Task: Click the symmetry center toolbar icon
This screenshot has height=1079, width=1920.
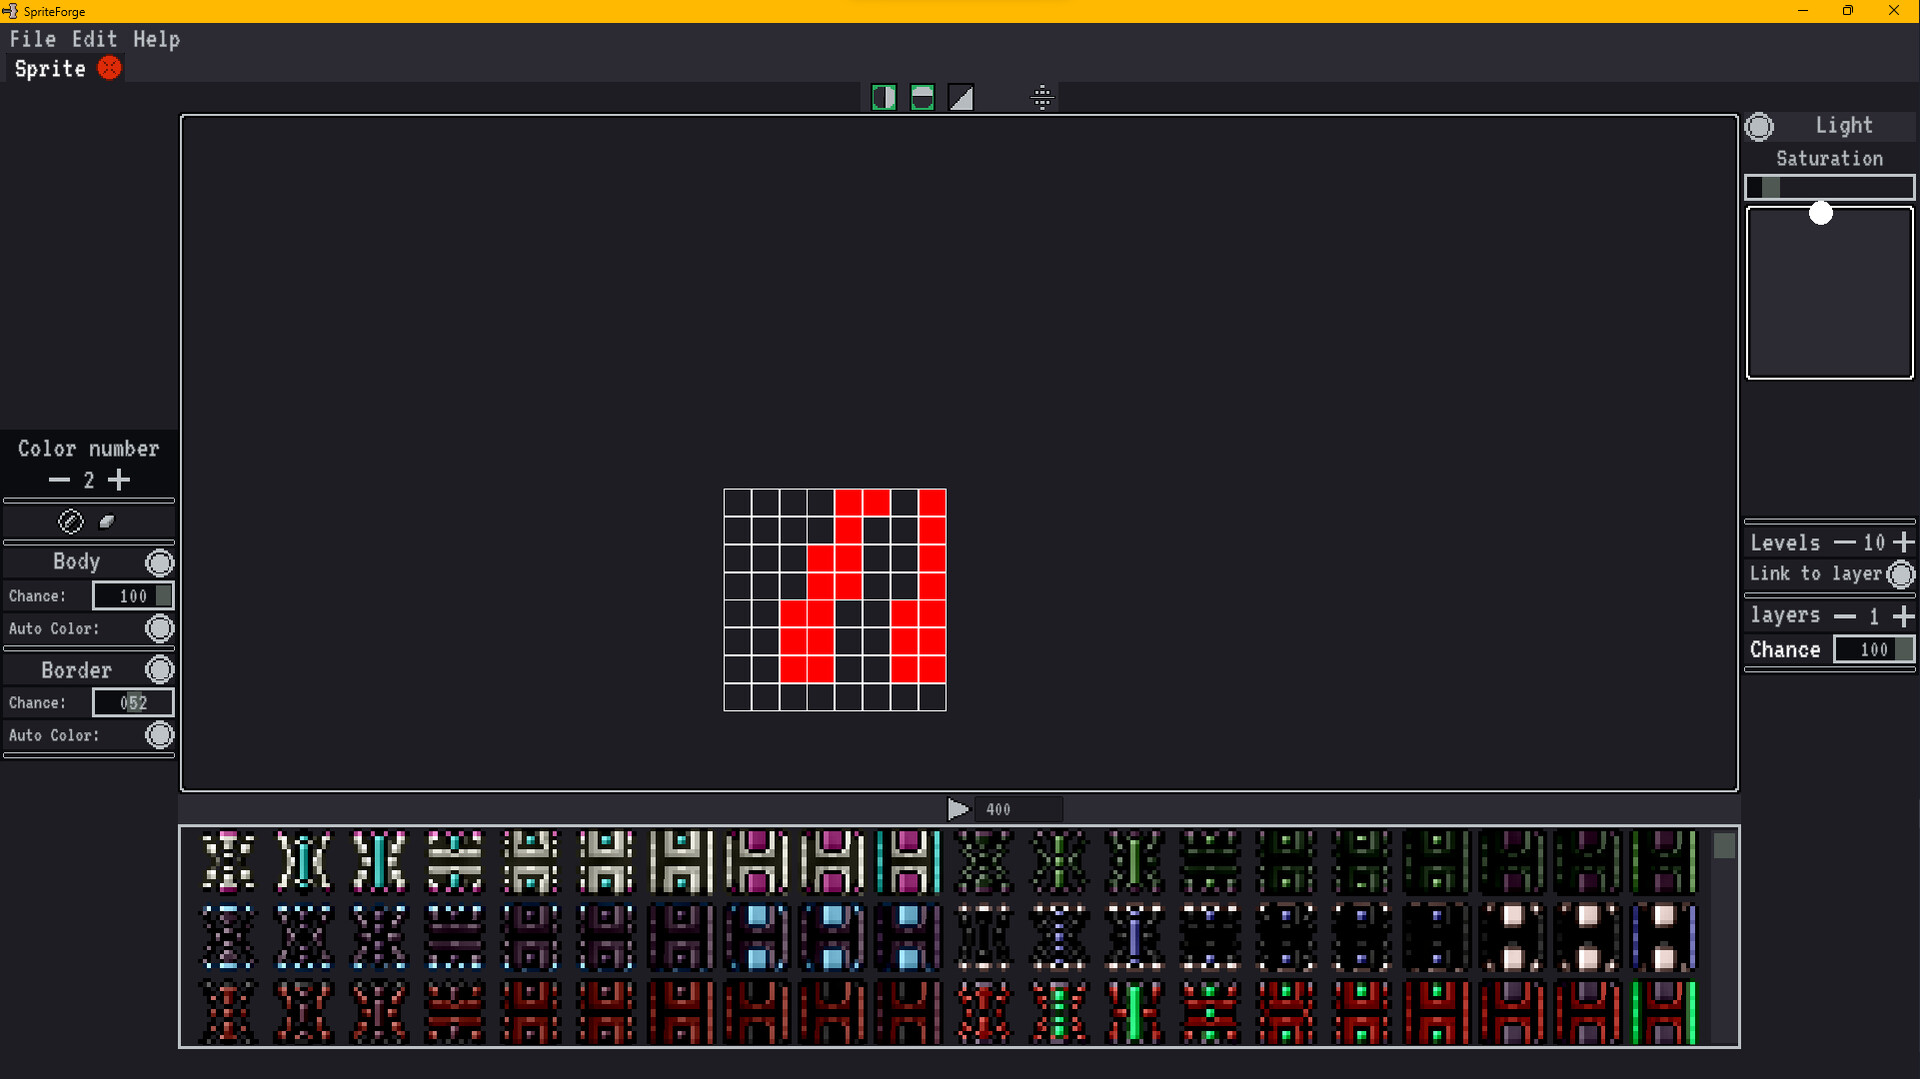Action: pos(1043,97)
